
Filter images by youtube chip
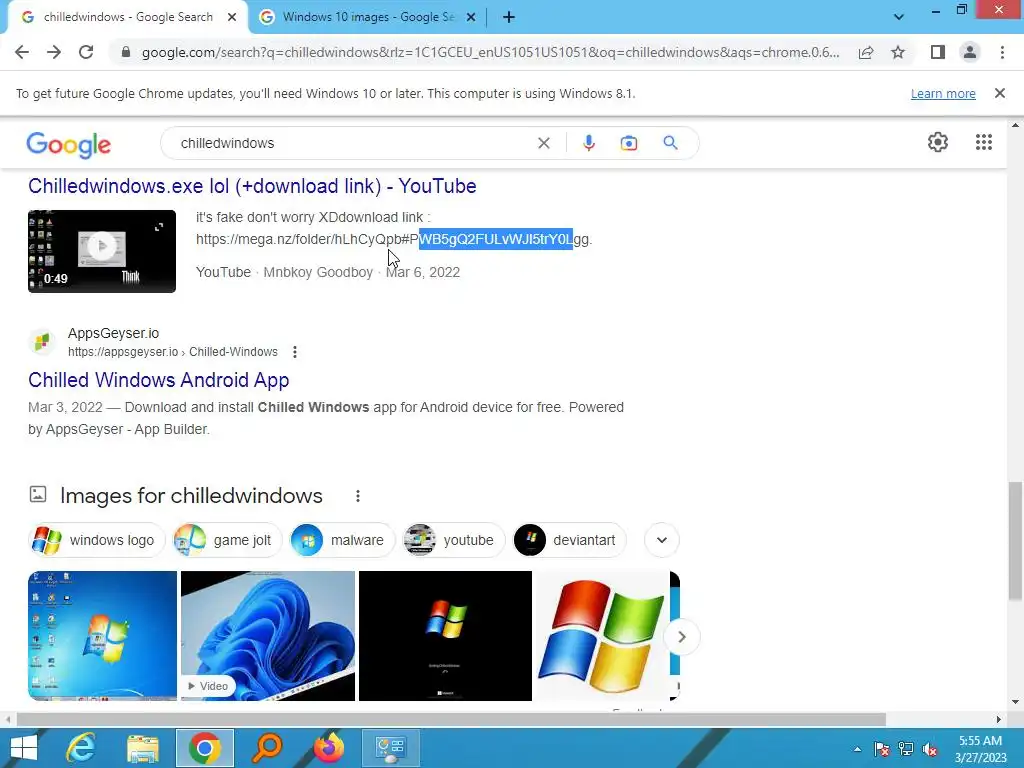[x=454, y=540]
